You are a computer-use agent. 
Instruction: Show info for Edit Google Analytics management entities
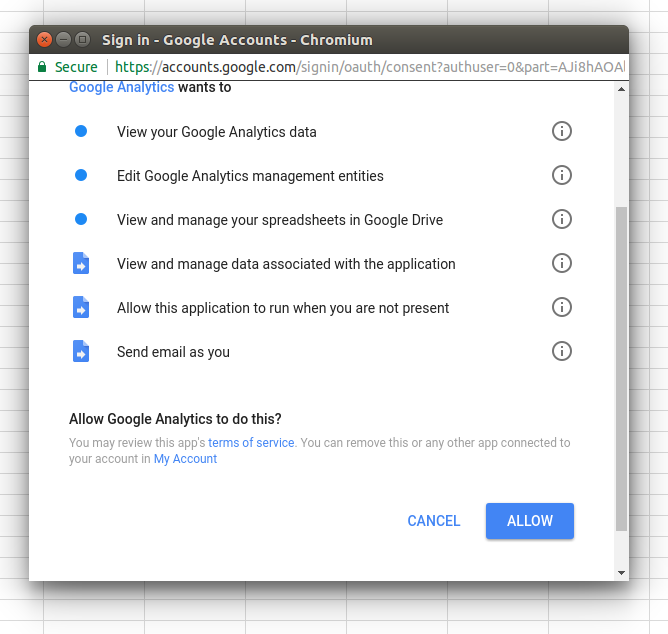click(561, 175)
